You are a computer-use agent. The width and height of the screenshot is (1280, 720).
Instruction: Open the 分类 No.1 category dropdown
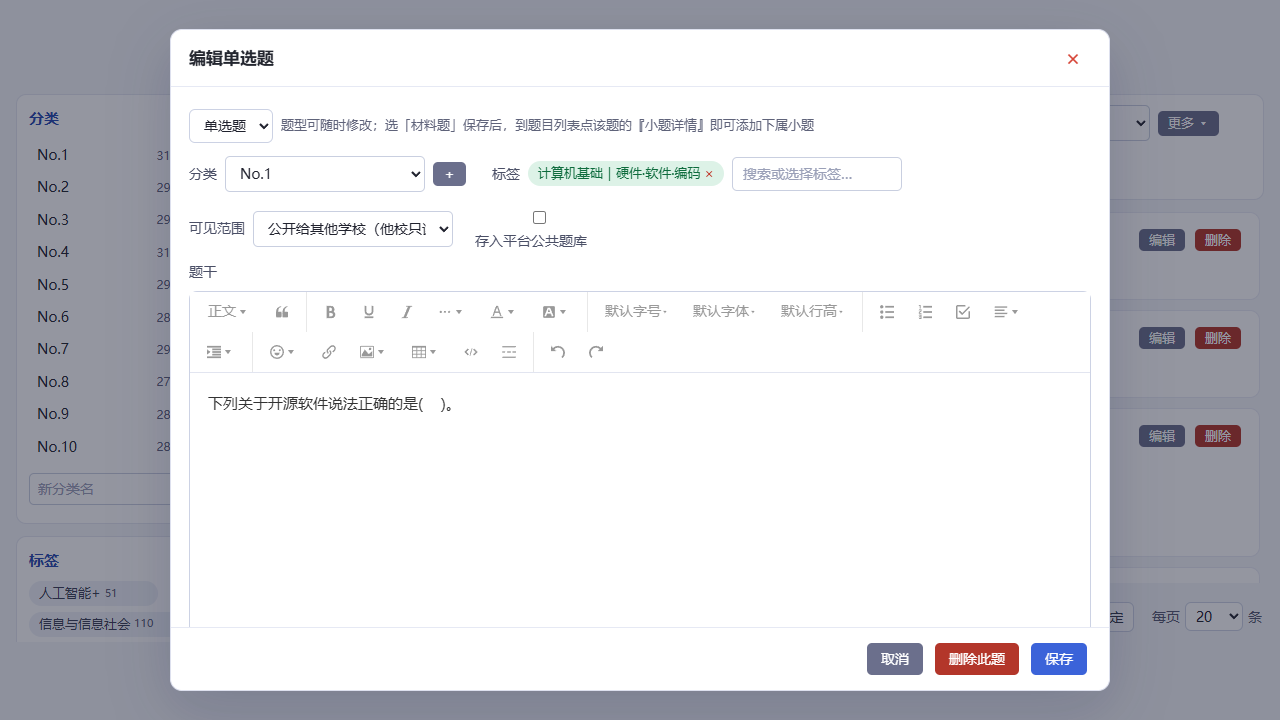click(325, 174)
